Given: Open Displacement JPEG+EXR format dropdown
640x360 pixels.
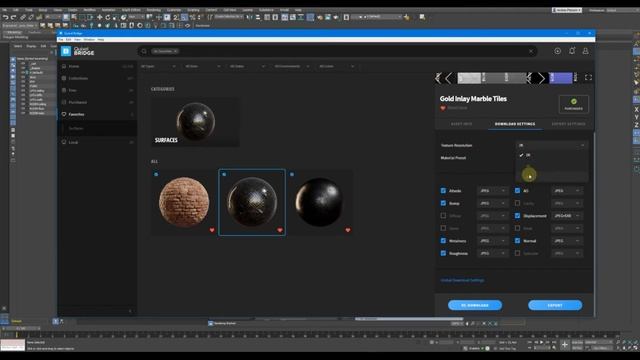Looking at the screenshot, I should (x=567, y=216).
